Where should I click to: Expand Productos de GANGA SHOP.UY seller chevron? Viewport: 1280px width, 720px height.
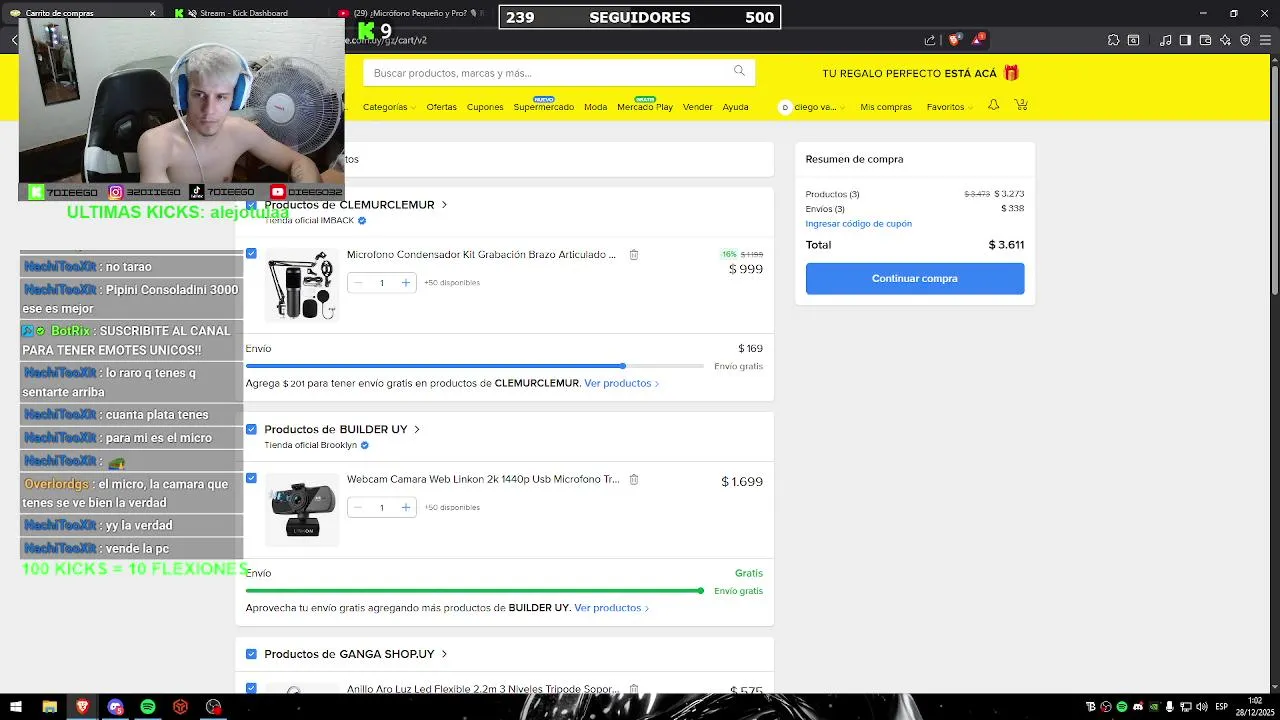444,654
